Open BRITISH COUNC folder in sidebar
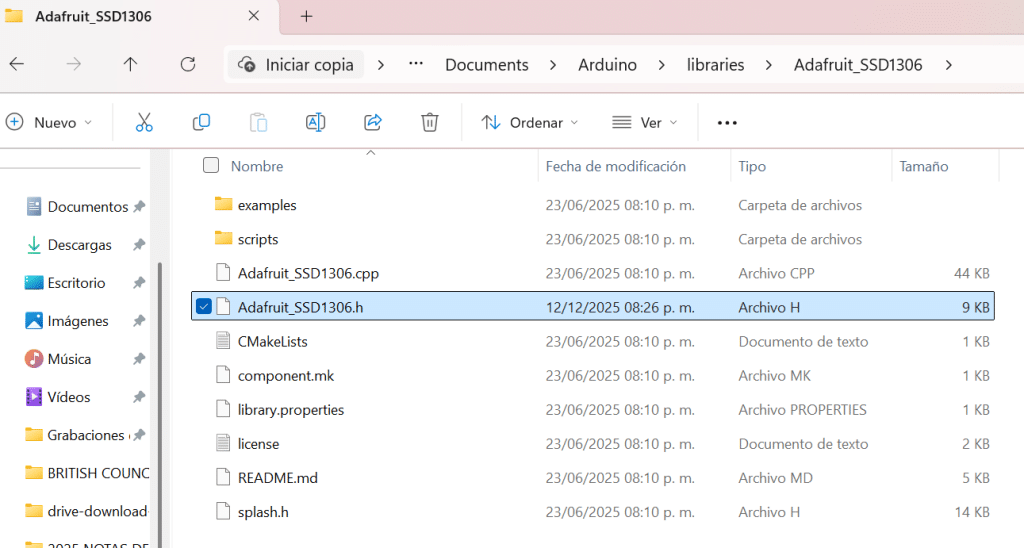 87,473
